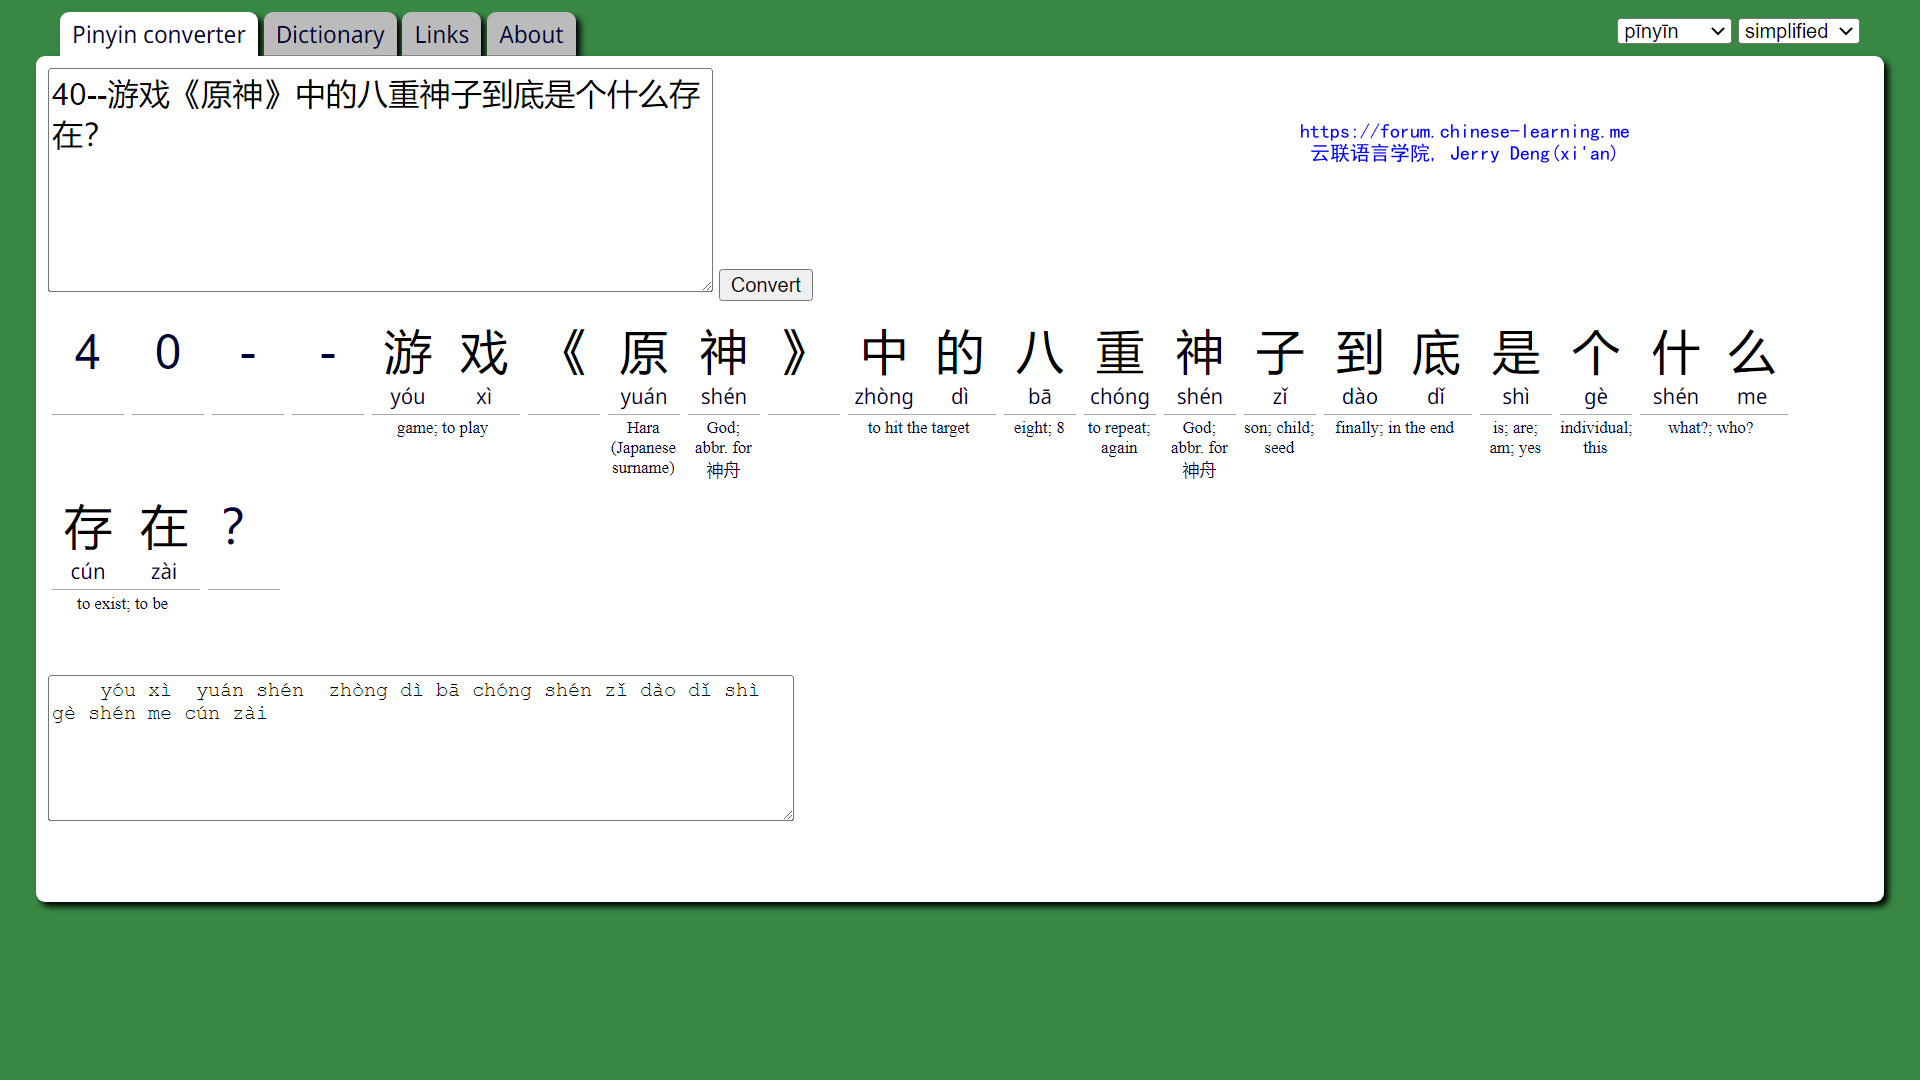This screenshot has height=1080, width=1920.
Task: Grab the input textarea resize handle
Action: tap(706, 285)
